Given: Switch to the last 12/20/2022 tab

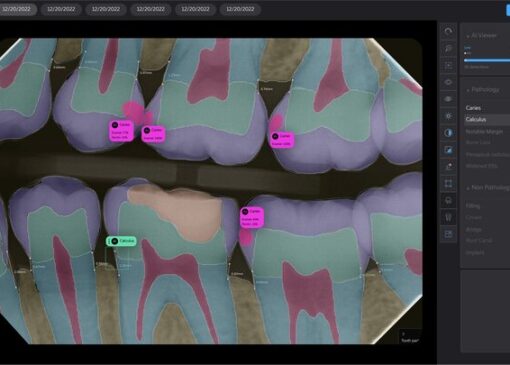Looking at the screenshot, I should (x=240, y=9).
